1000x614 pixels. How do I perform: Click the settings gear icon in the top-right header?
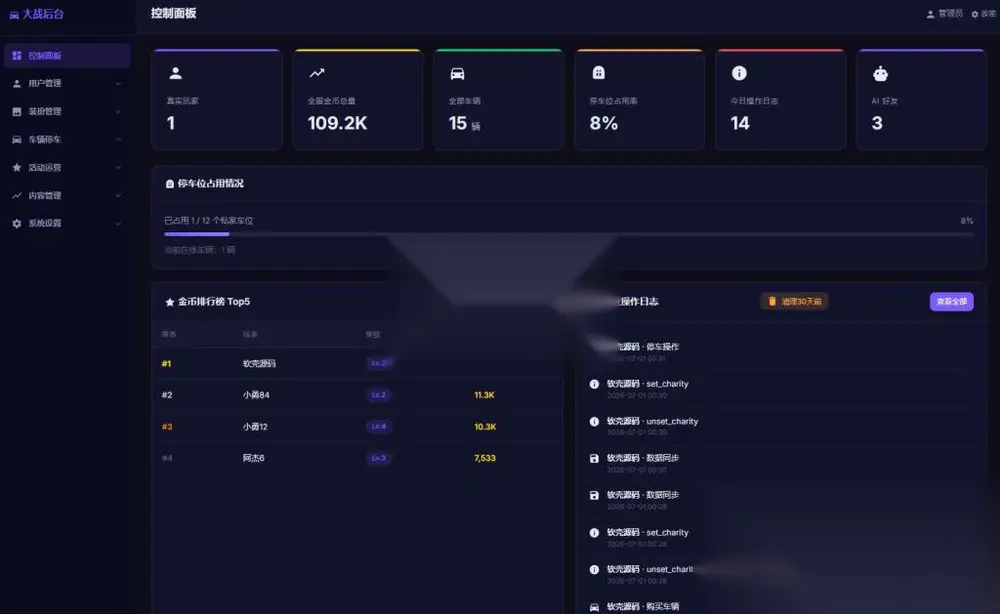(974, 14)
